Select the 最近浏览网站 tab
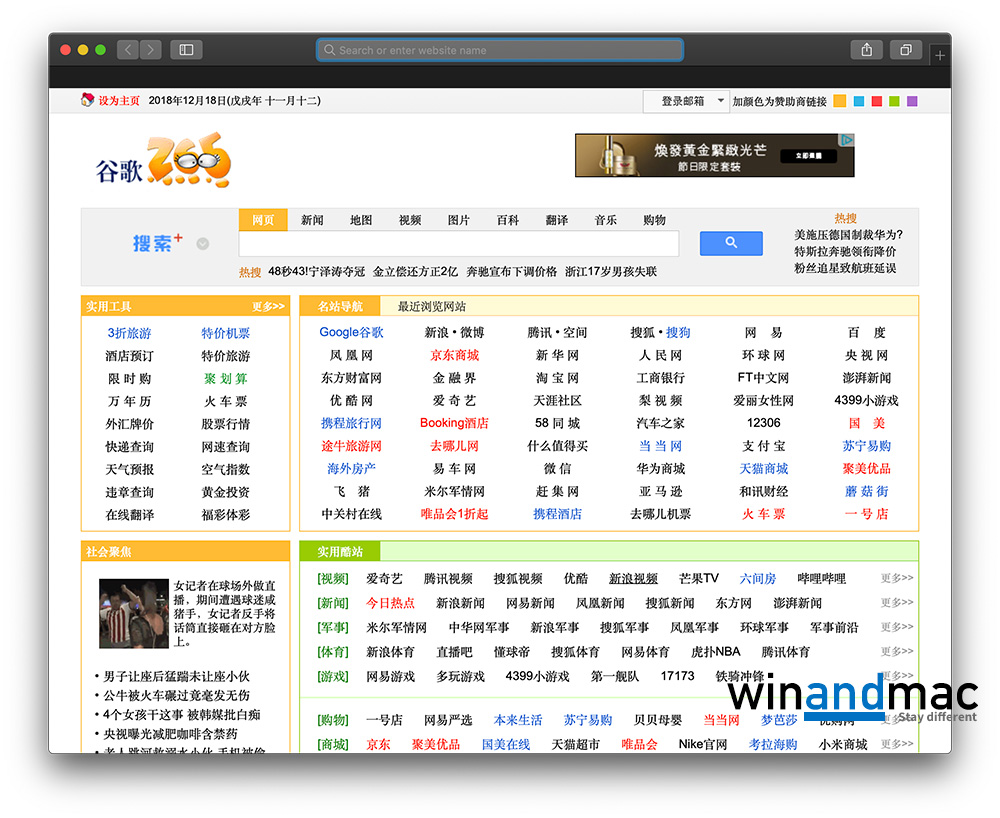Viewport: 1000px width, 818px height. [432, 306]
